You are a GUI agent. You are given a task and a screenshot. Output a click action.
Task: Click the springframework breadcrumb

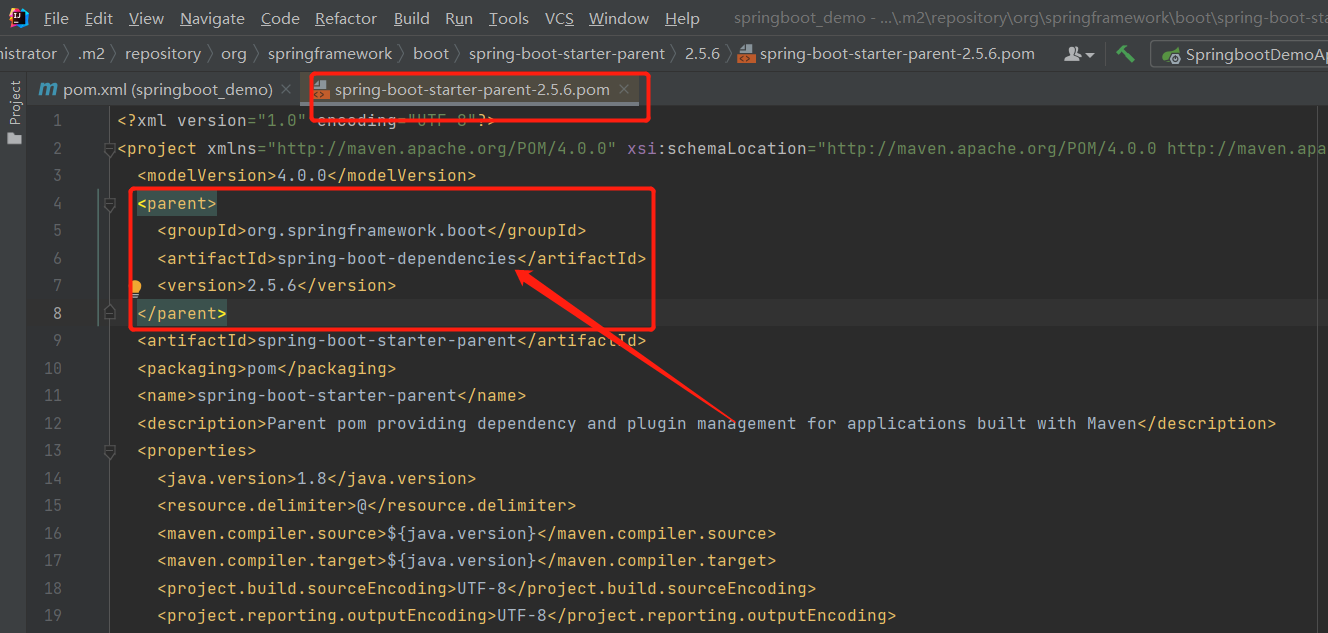tap(330, 54)
